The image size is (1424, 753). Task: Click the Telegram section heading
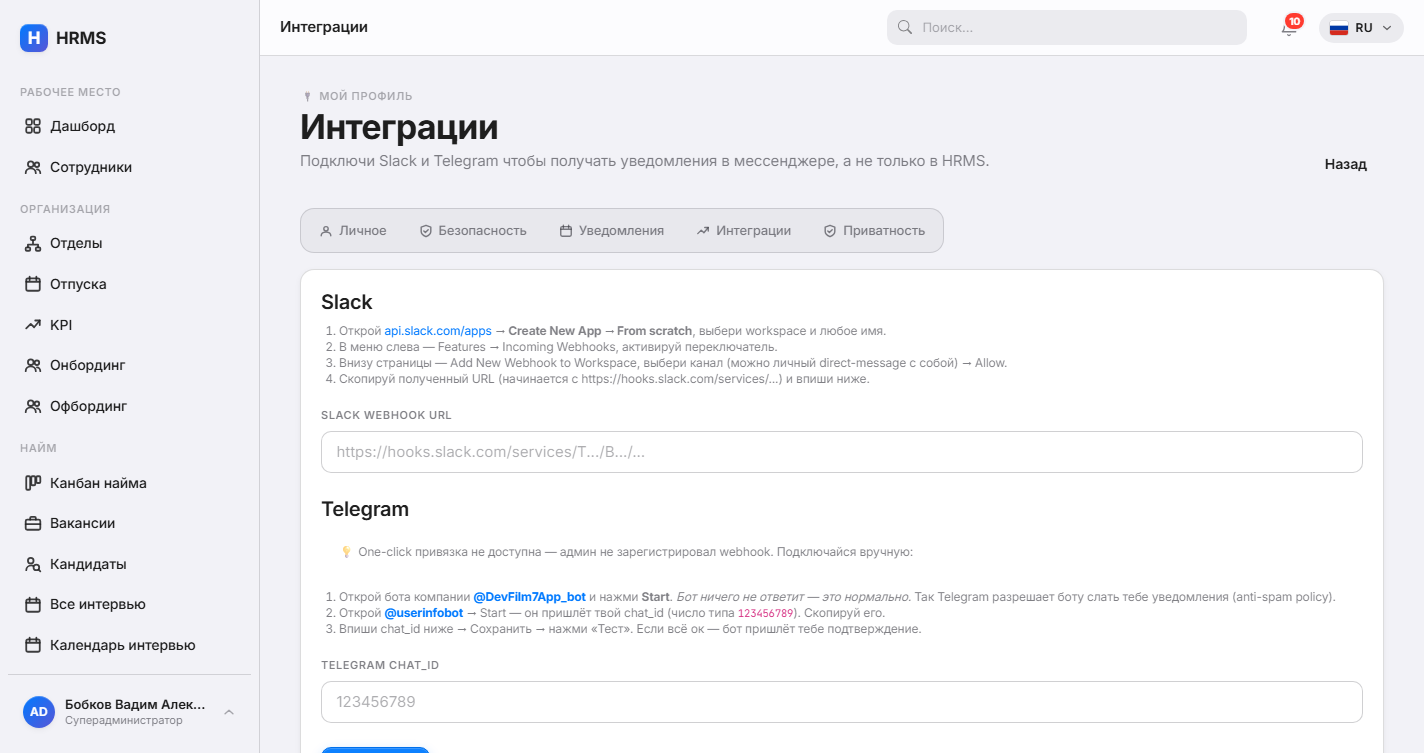(365, 509)
